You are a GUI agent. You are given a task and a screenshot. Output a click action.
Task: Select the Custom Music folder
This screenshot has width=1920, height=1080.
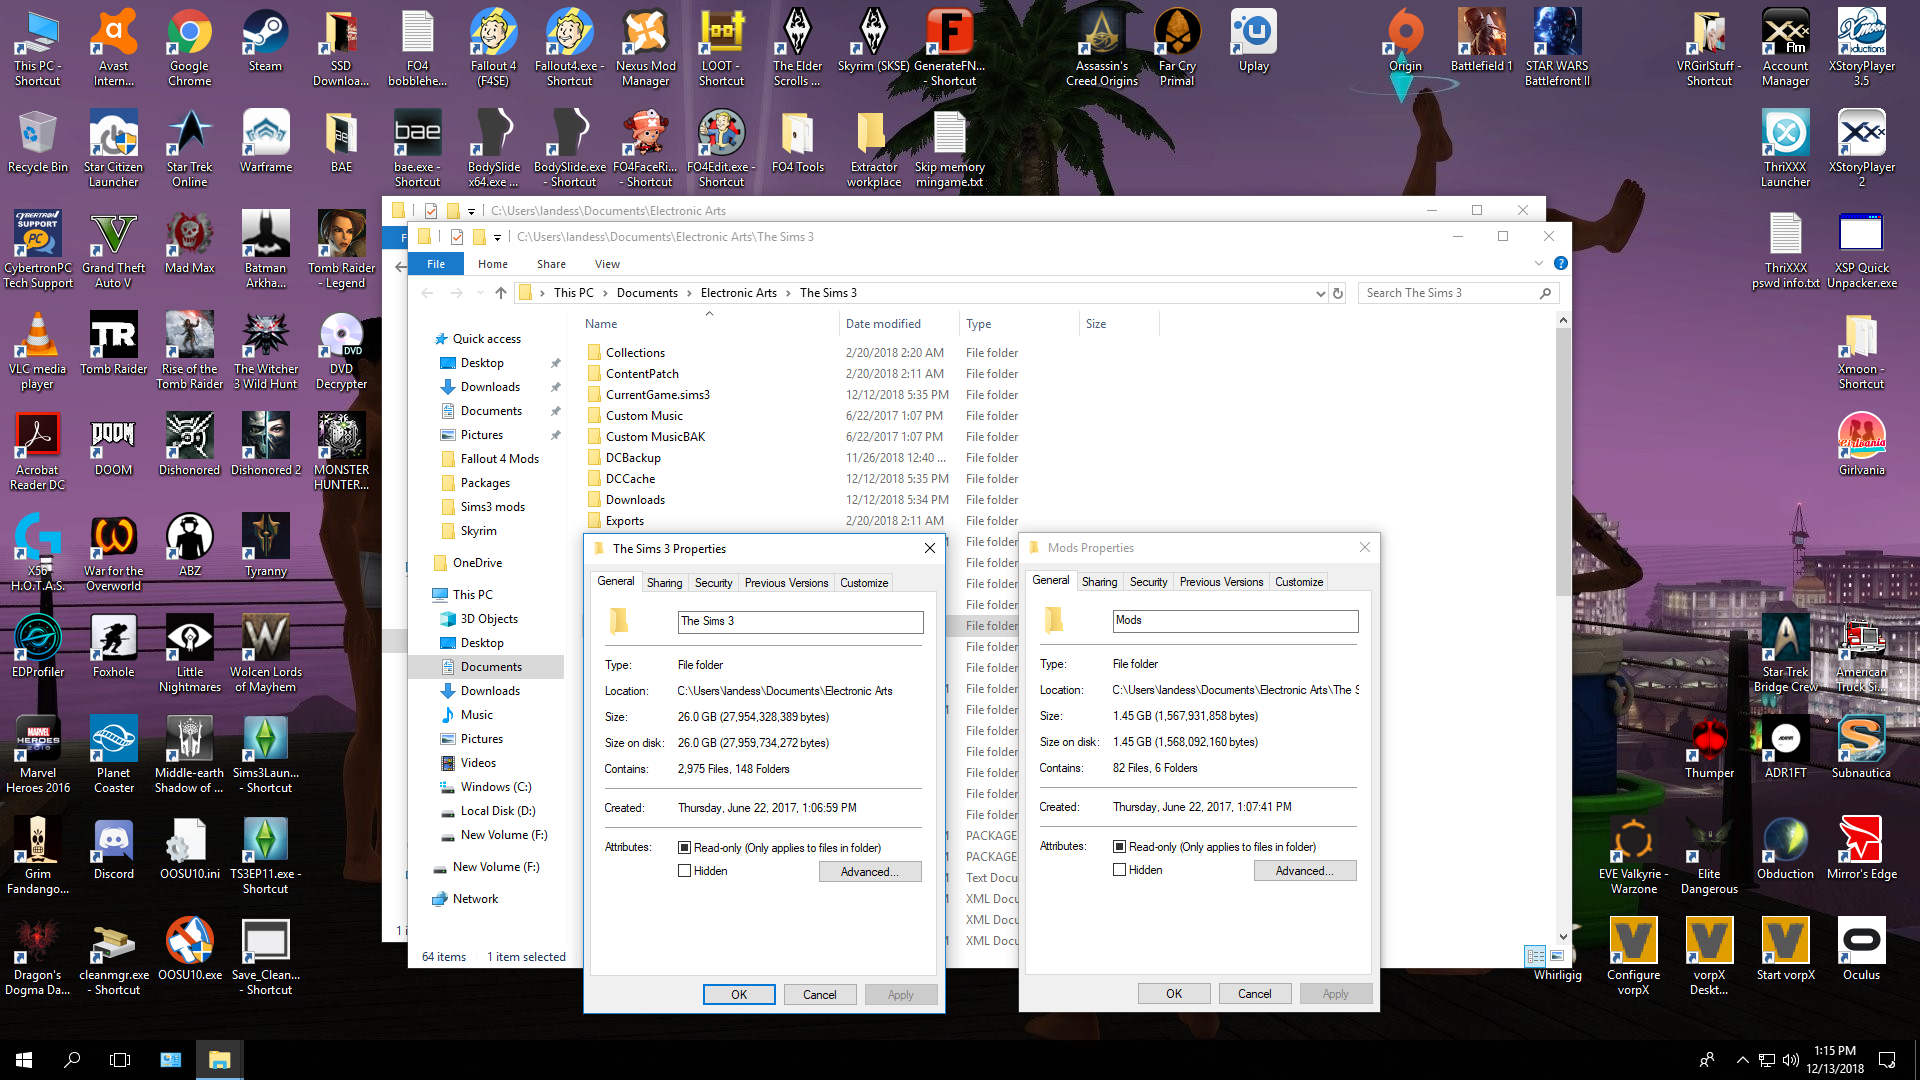point(644,416)
